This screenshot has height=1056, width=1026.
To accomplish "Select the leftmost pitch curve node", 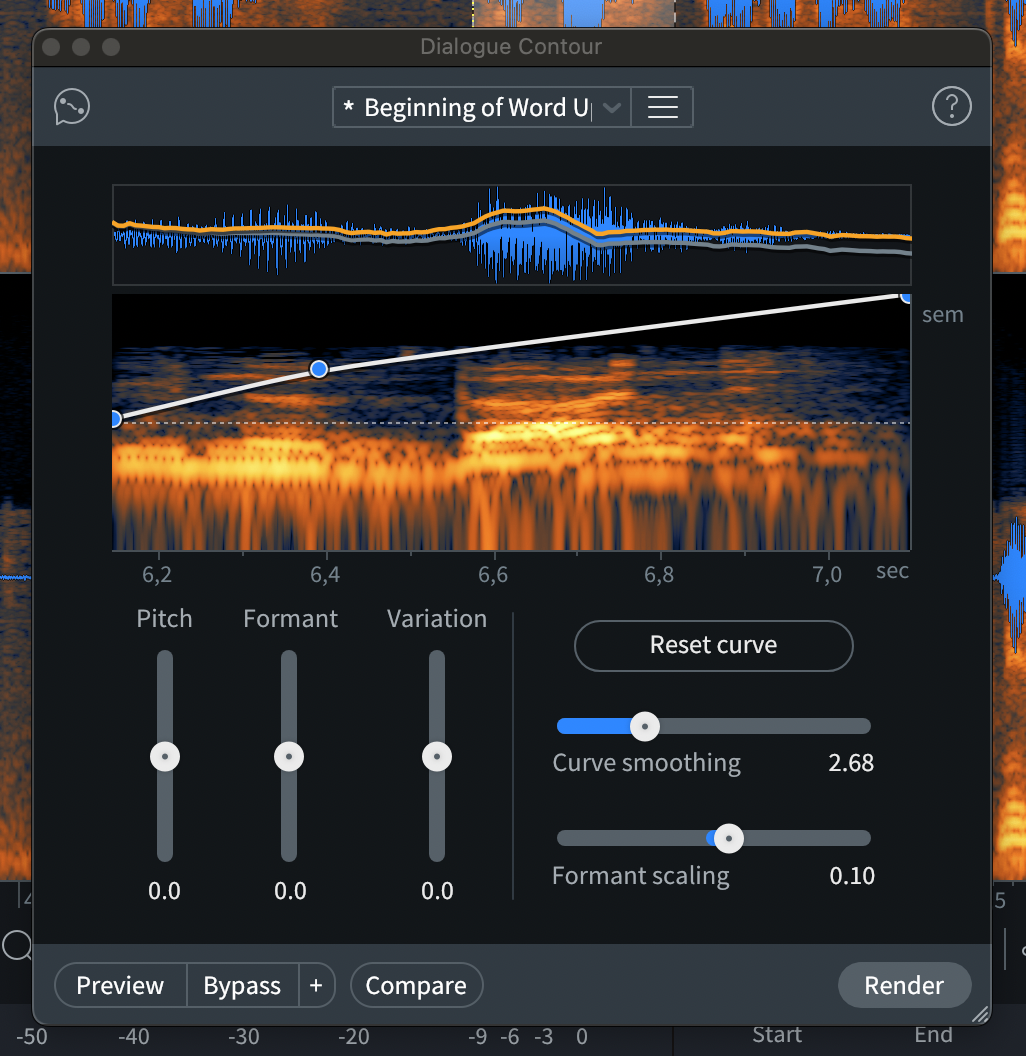I will click(x=115, y=420).
